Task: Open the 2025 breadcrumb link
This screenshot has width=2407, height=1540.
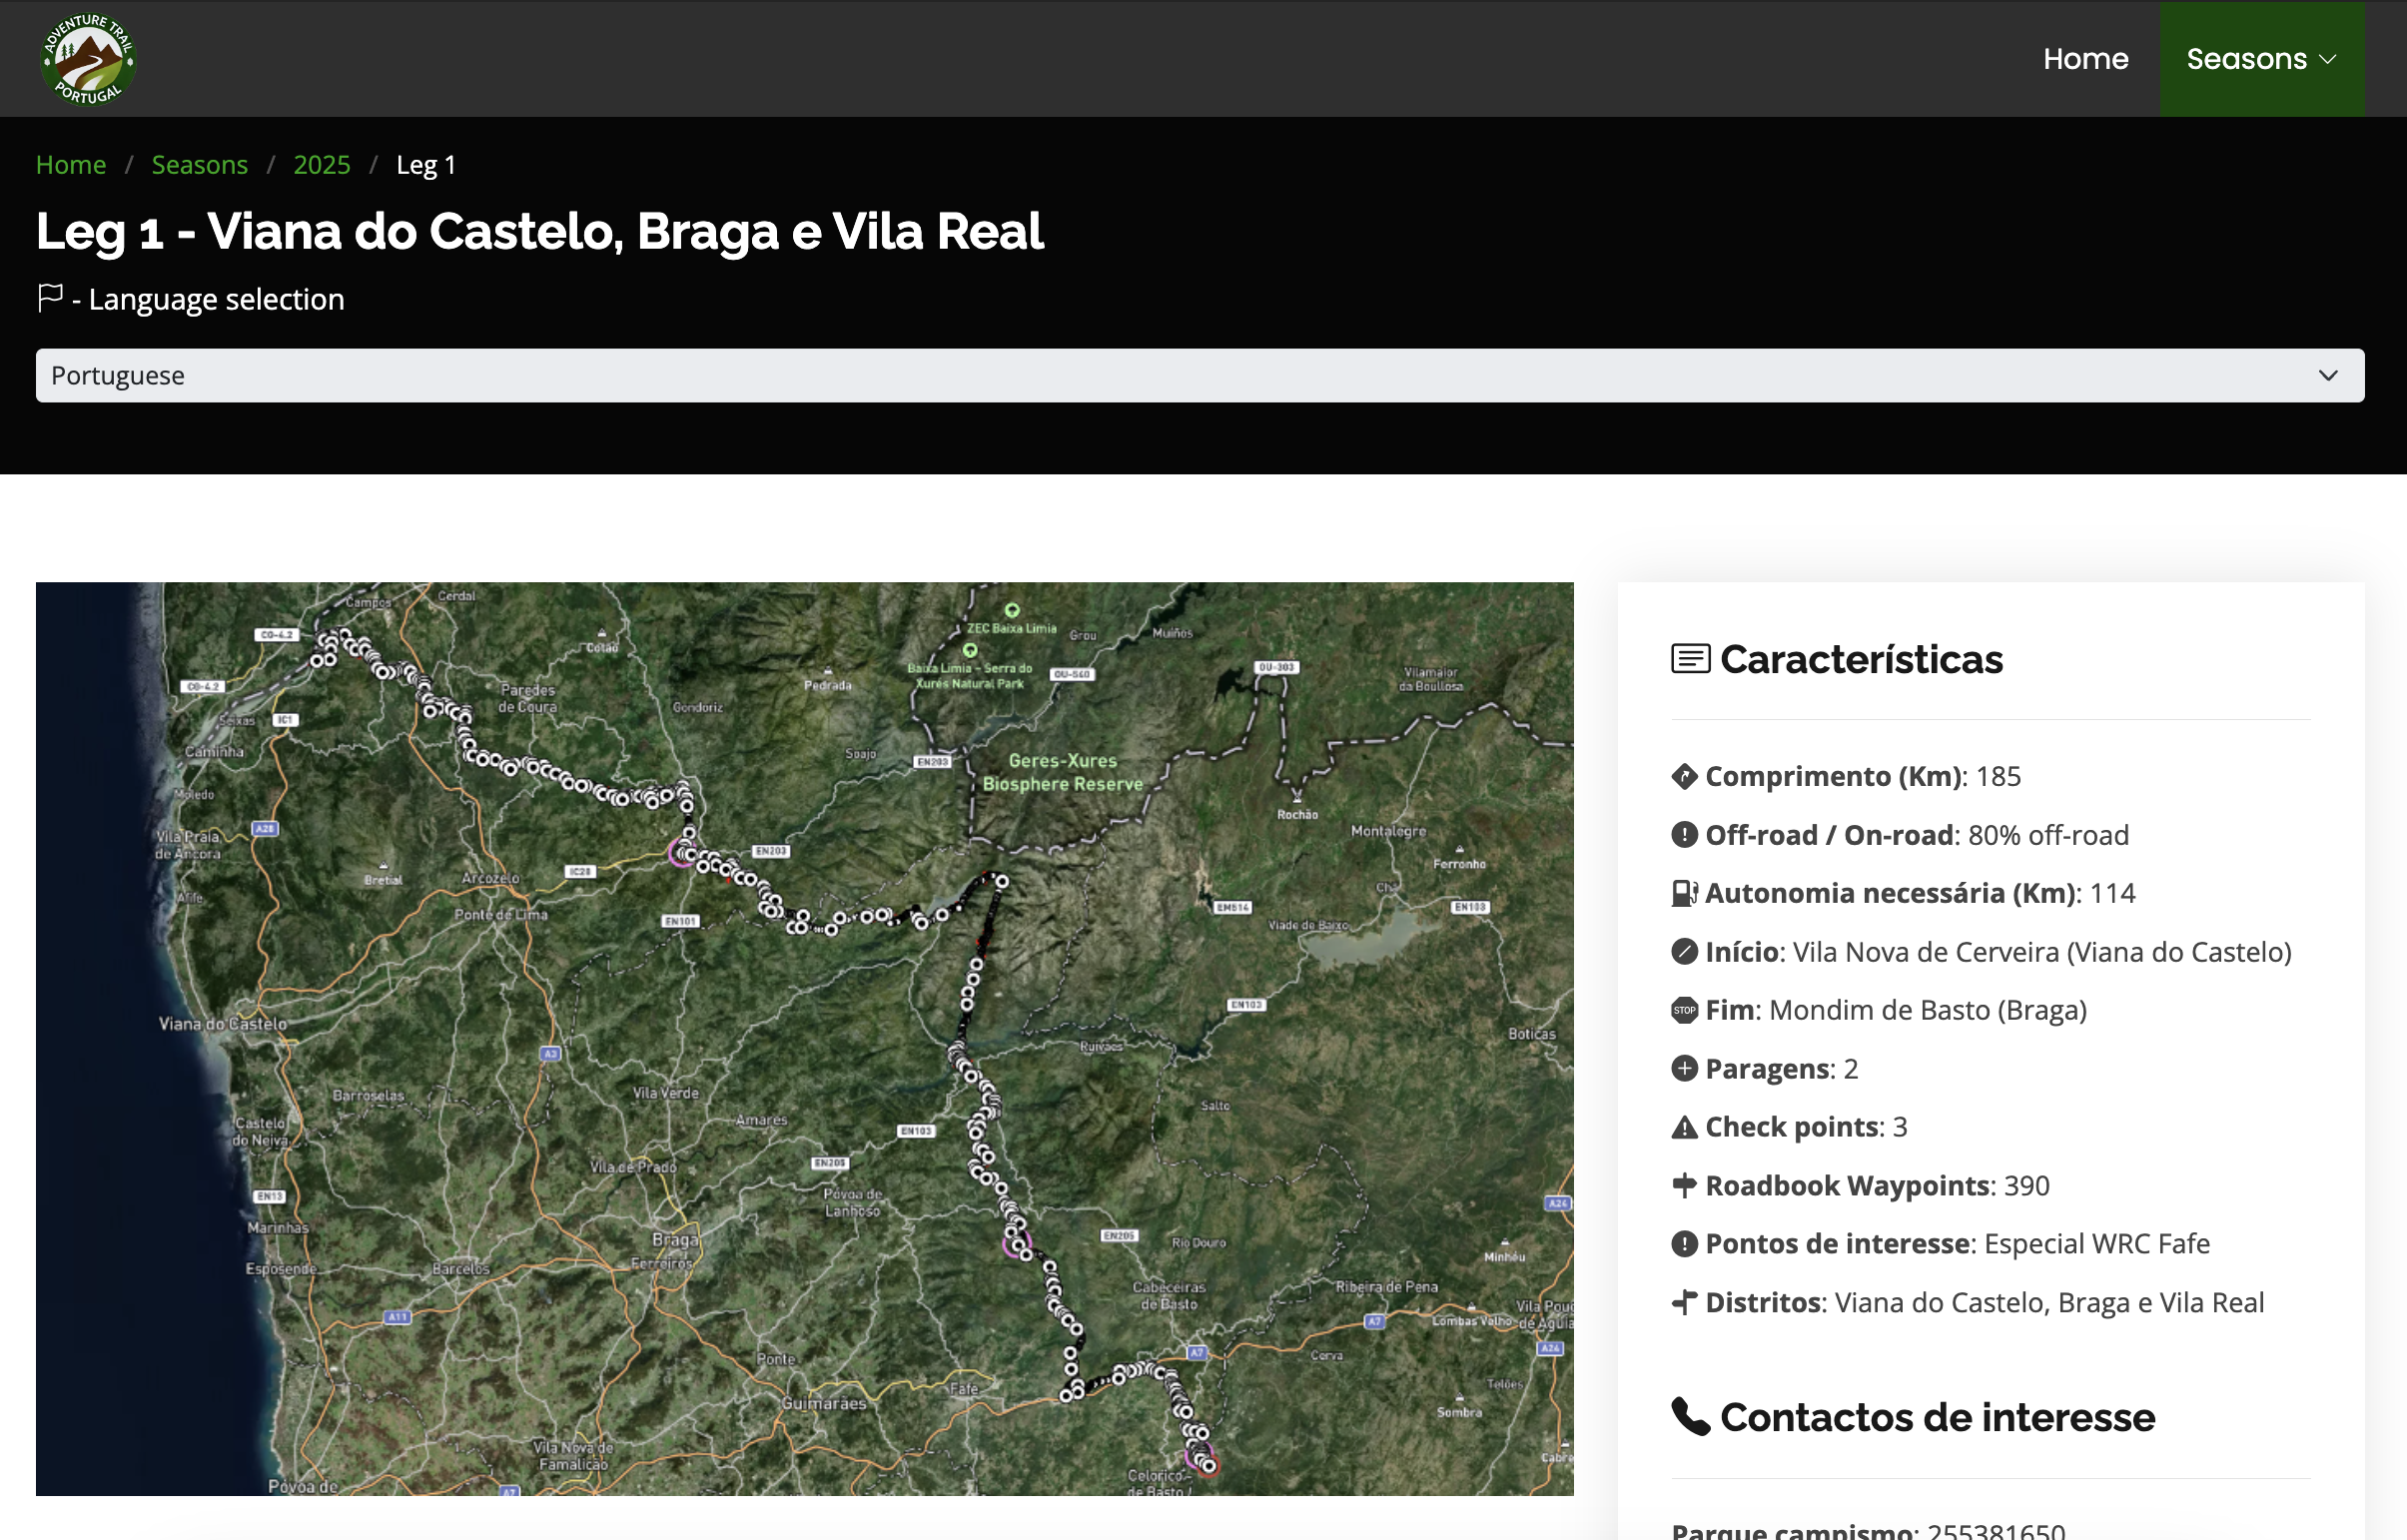Action: (x=321, y=165)
